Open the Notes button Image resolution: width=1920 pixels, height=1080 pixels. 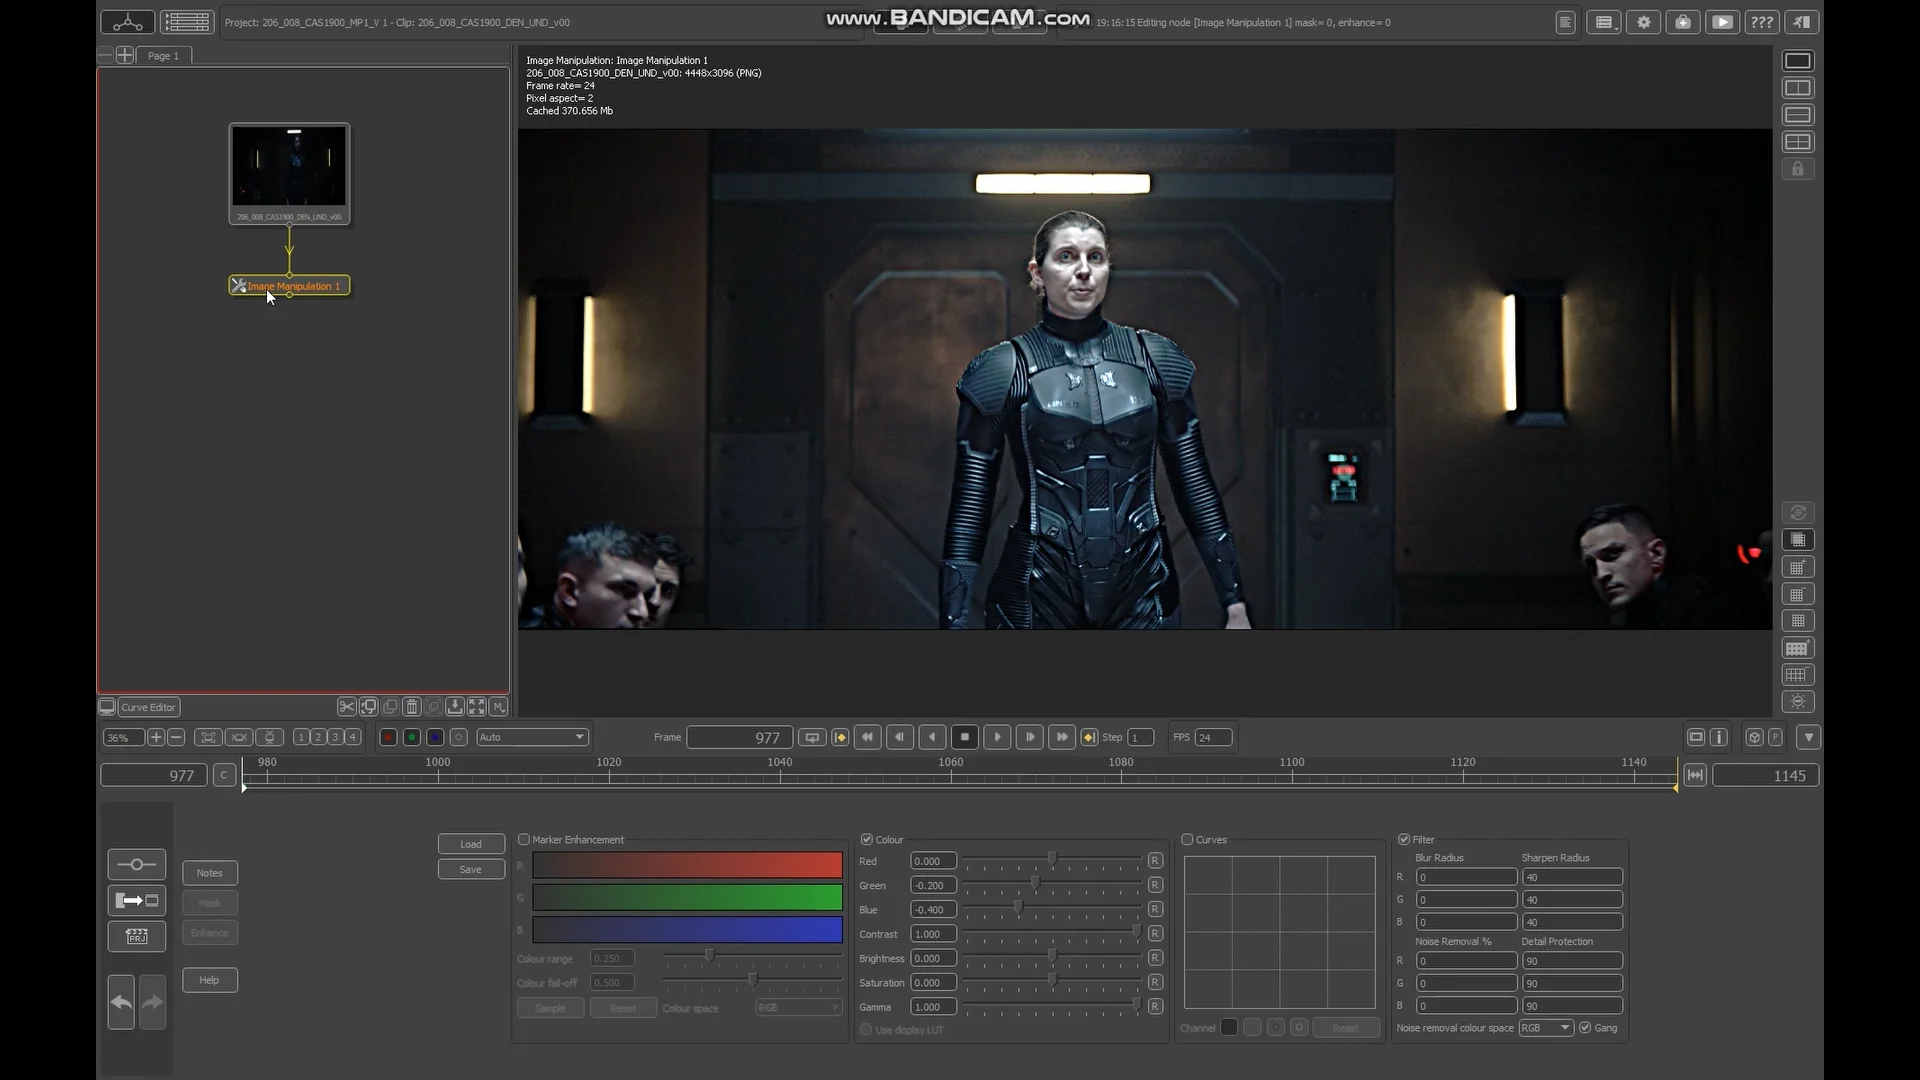coord(210,873)
